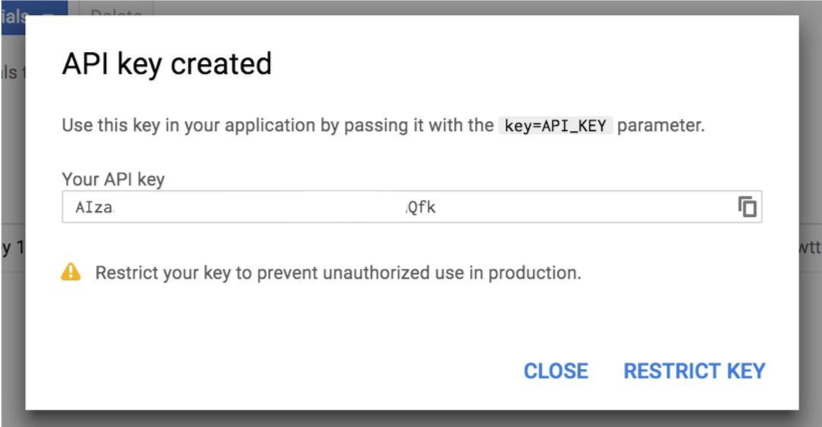This screenshot has height=427, width=822.
Task: Click the key=API_KEY code snippet
Action: click(555, 126)
